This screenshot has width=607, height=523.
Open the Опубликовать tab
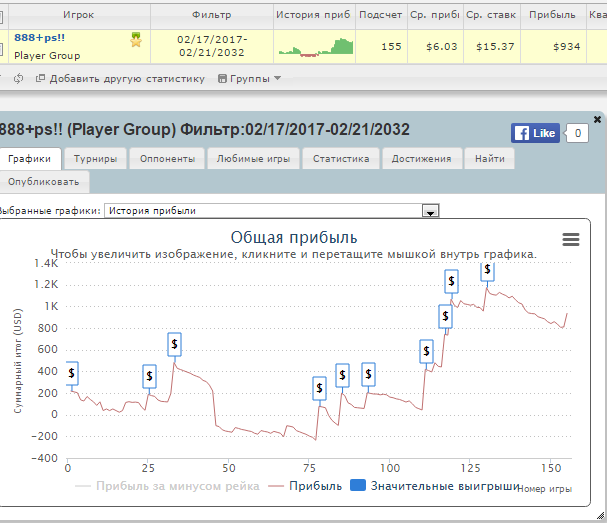[x=43, y=182]
